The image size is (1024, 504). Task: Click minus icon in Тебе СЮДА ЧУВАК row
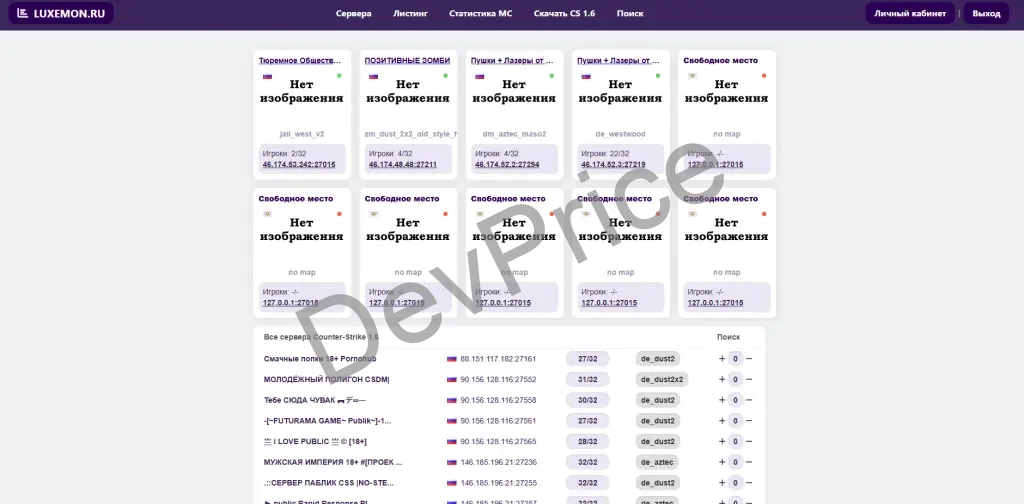(x=749, y=400)
